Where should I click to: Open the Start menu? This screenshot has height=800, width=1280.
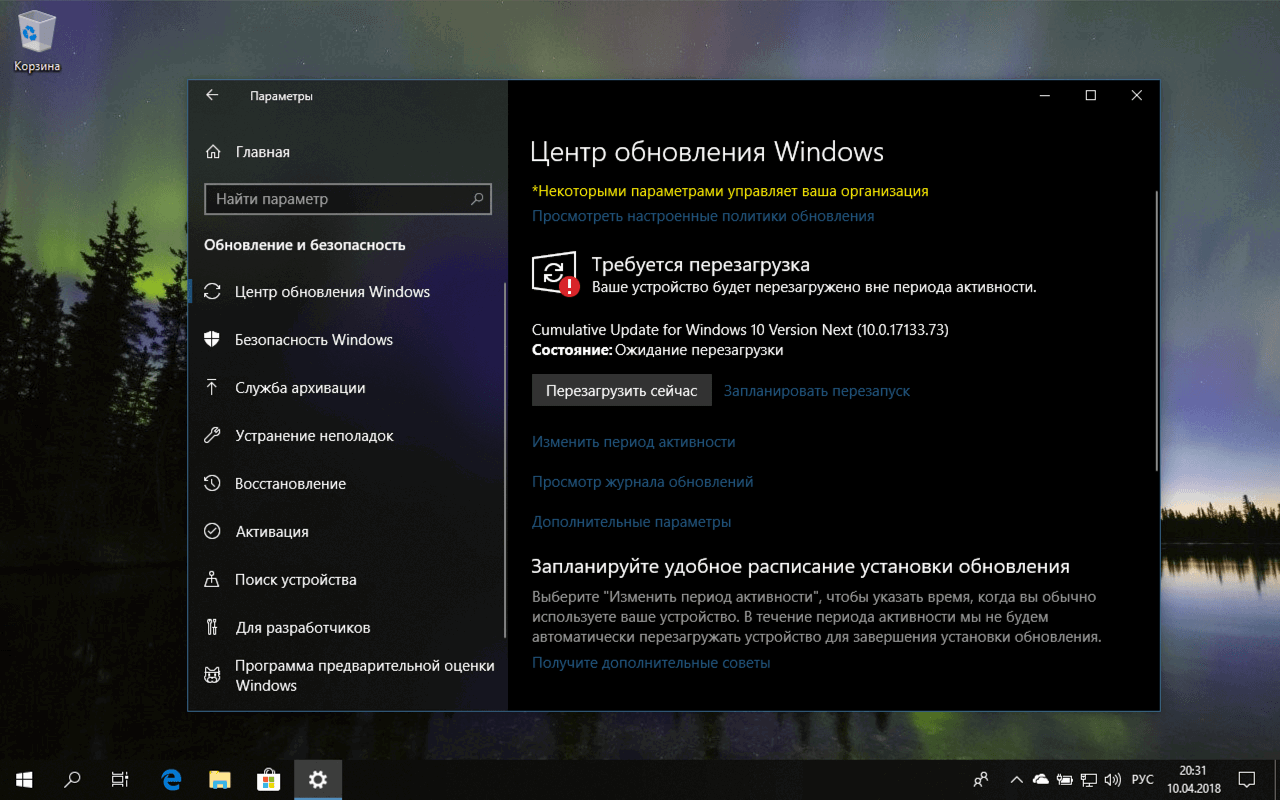click(22, 779)
